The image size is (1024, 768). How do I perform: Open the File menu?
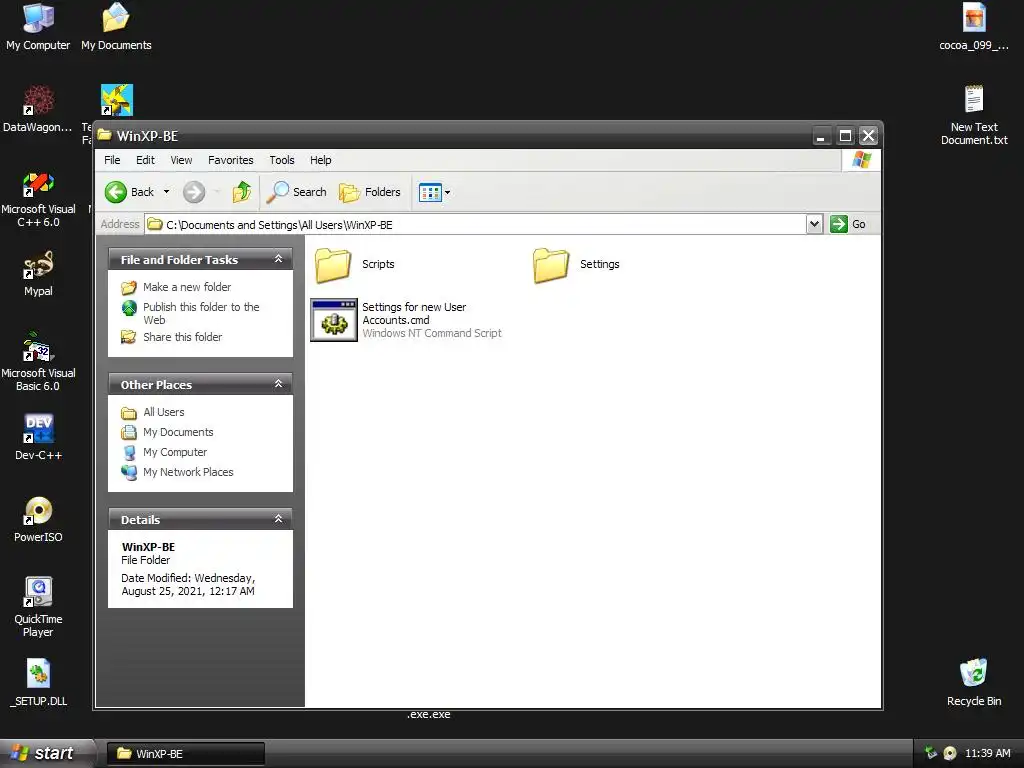(x=112, y=160)
